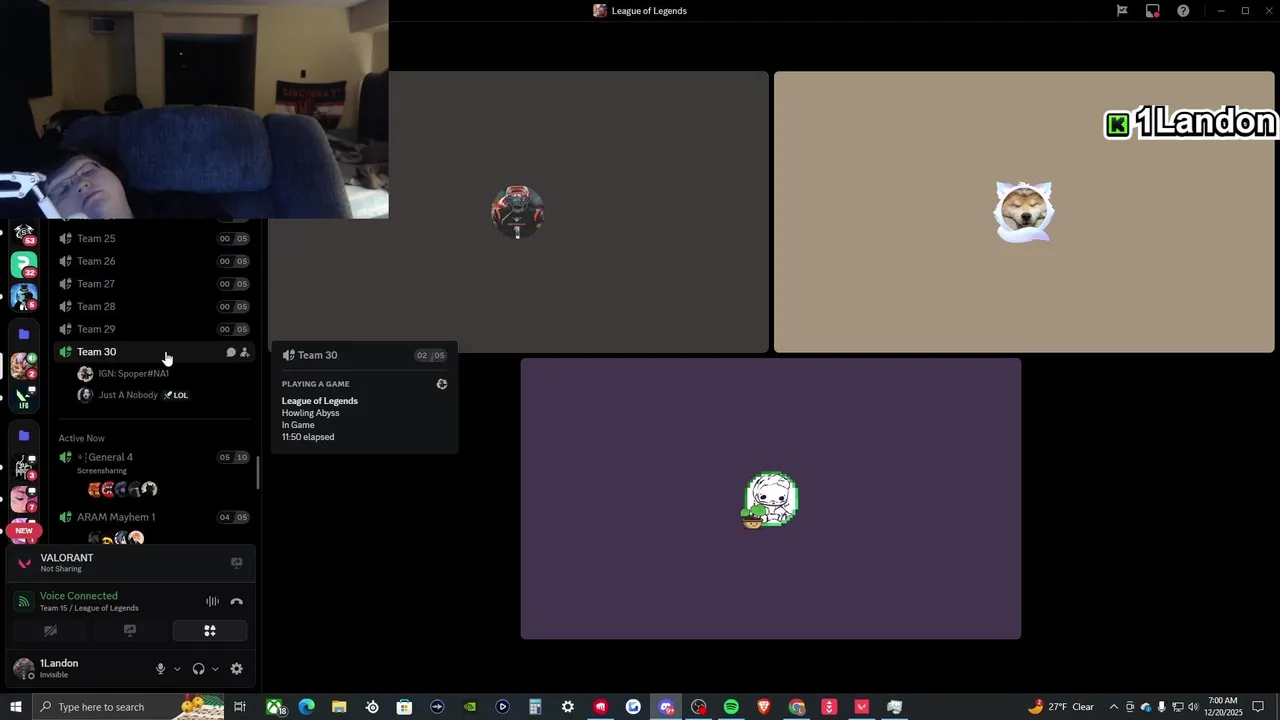This screenshot has width=1280, height=720.
Task: Click 1Landon user profile avatar
Action: click(x=24, y=668)
